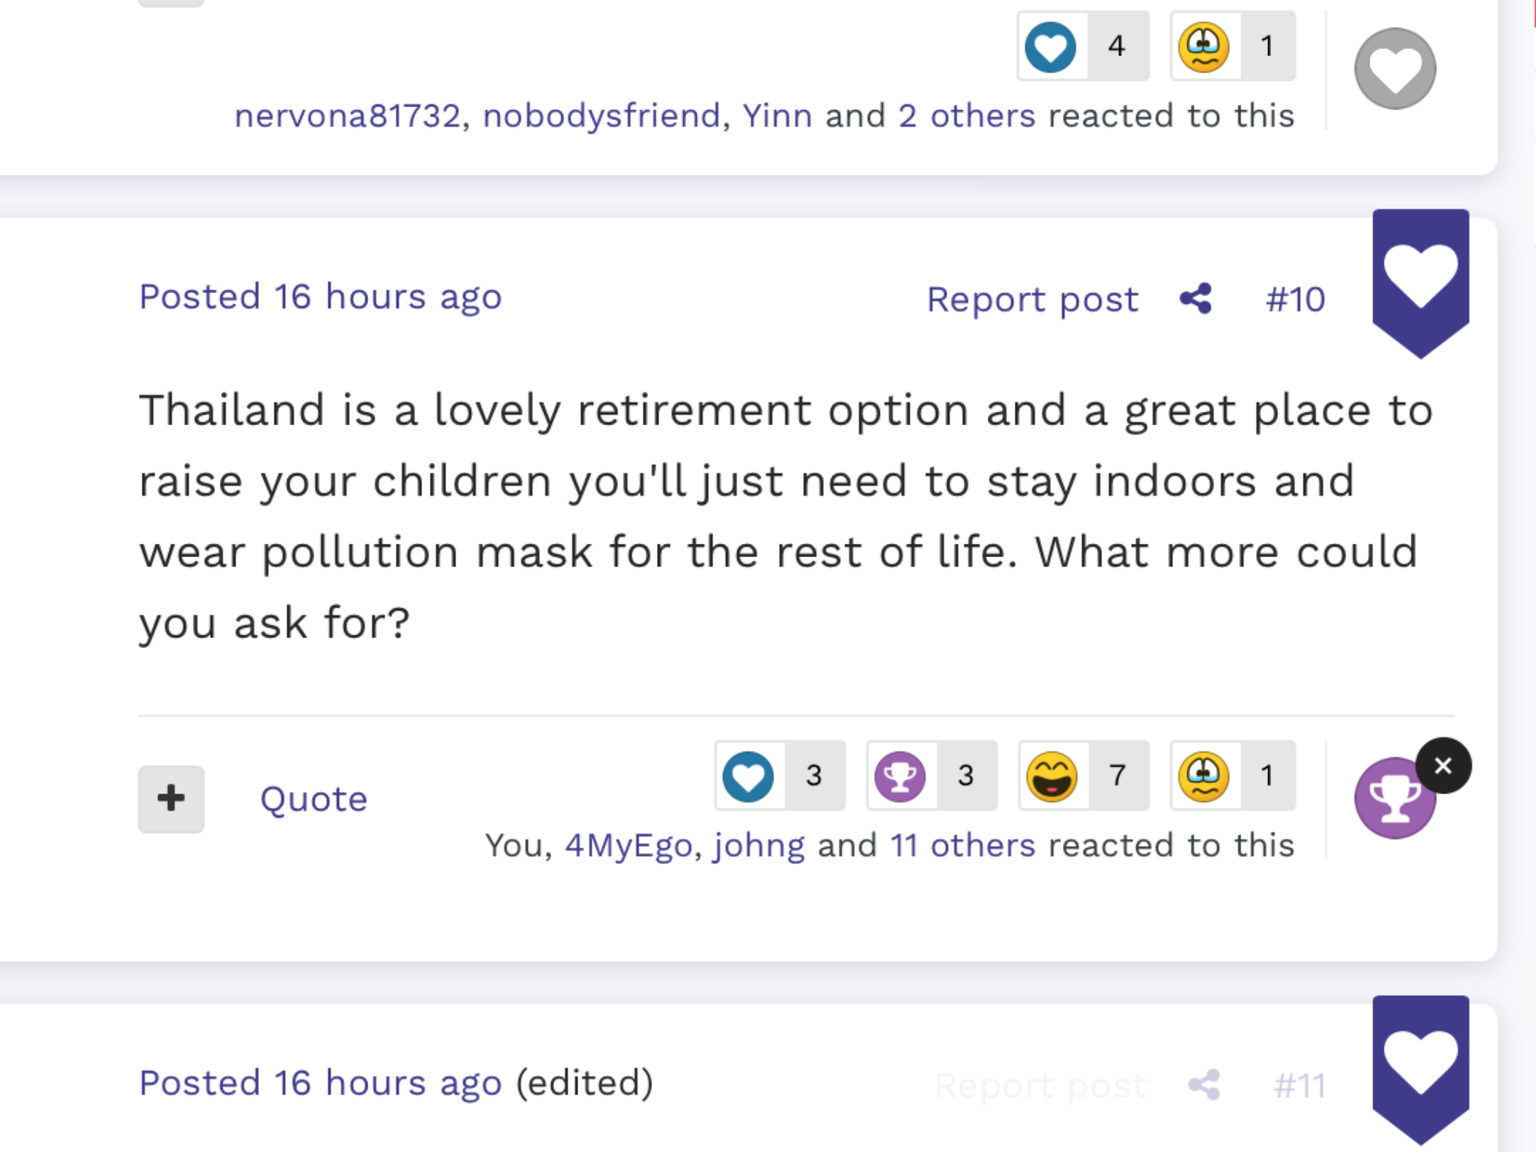The image size is (1536, 1152).
Task: Remove your trophy reaction with the X badge
Action: 1443,766
